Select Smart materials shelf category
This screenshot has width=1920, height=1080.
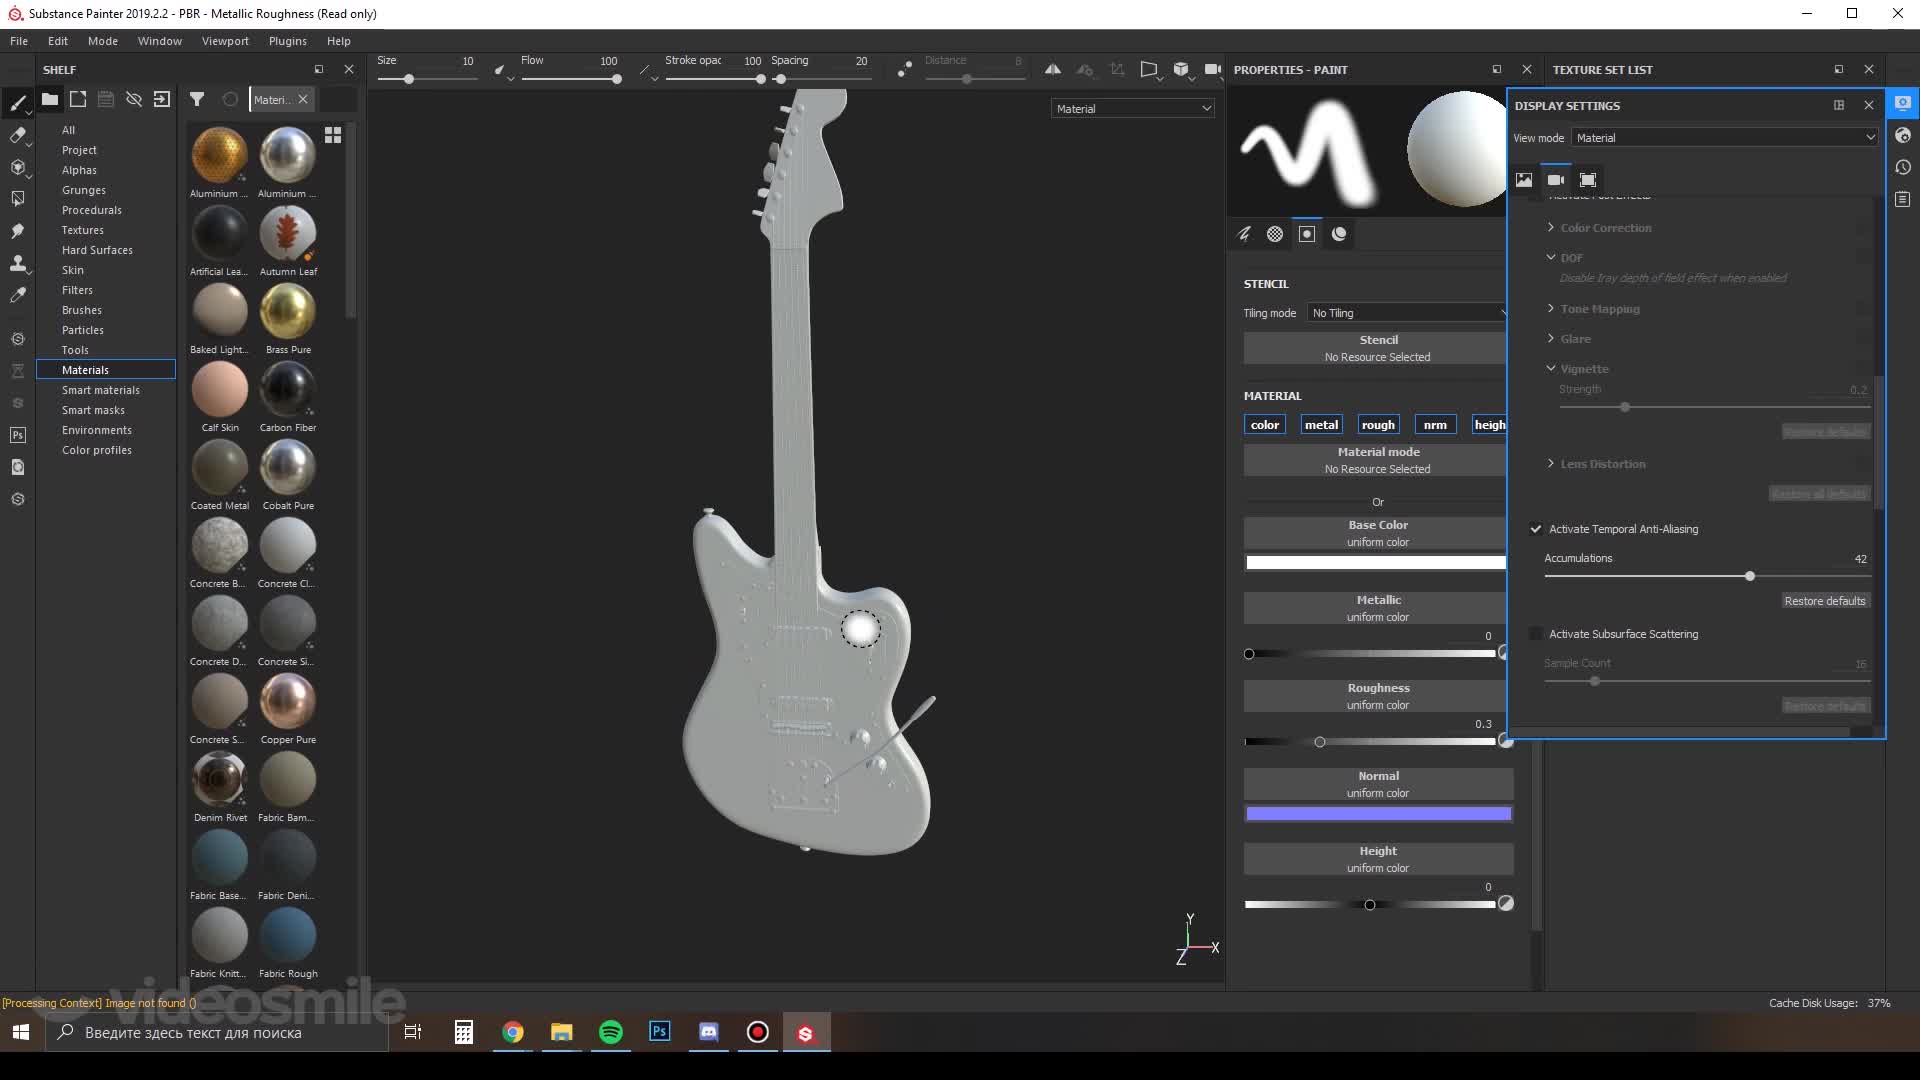[x=101, y=390]
